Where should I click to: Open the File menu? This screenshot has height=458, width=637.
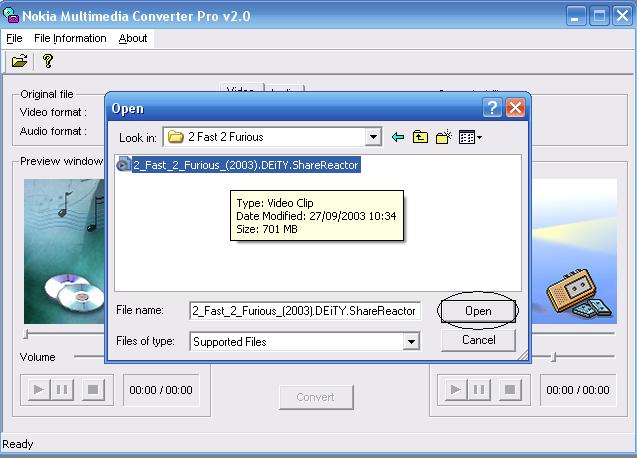pyautogui.click(x=14, y=38)
